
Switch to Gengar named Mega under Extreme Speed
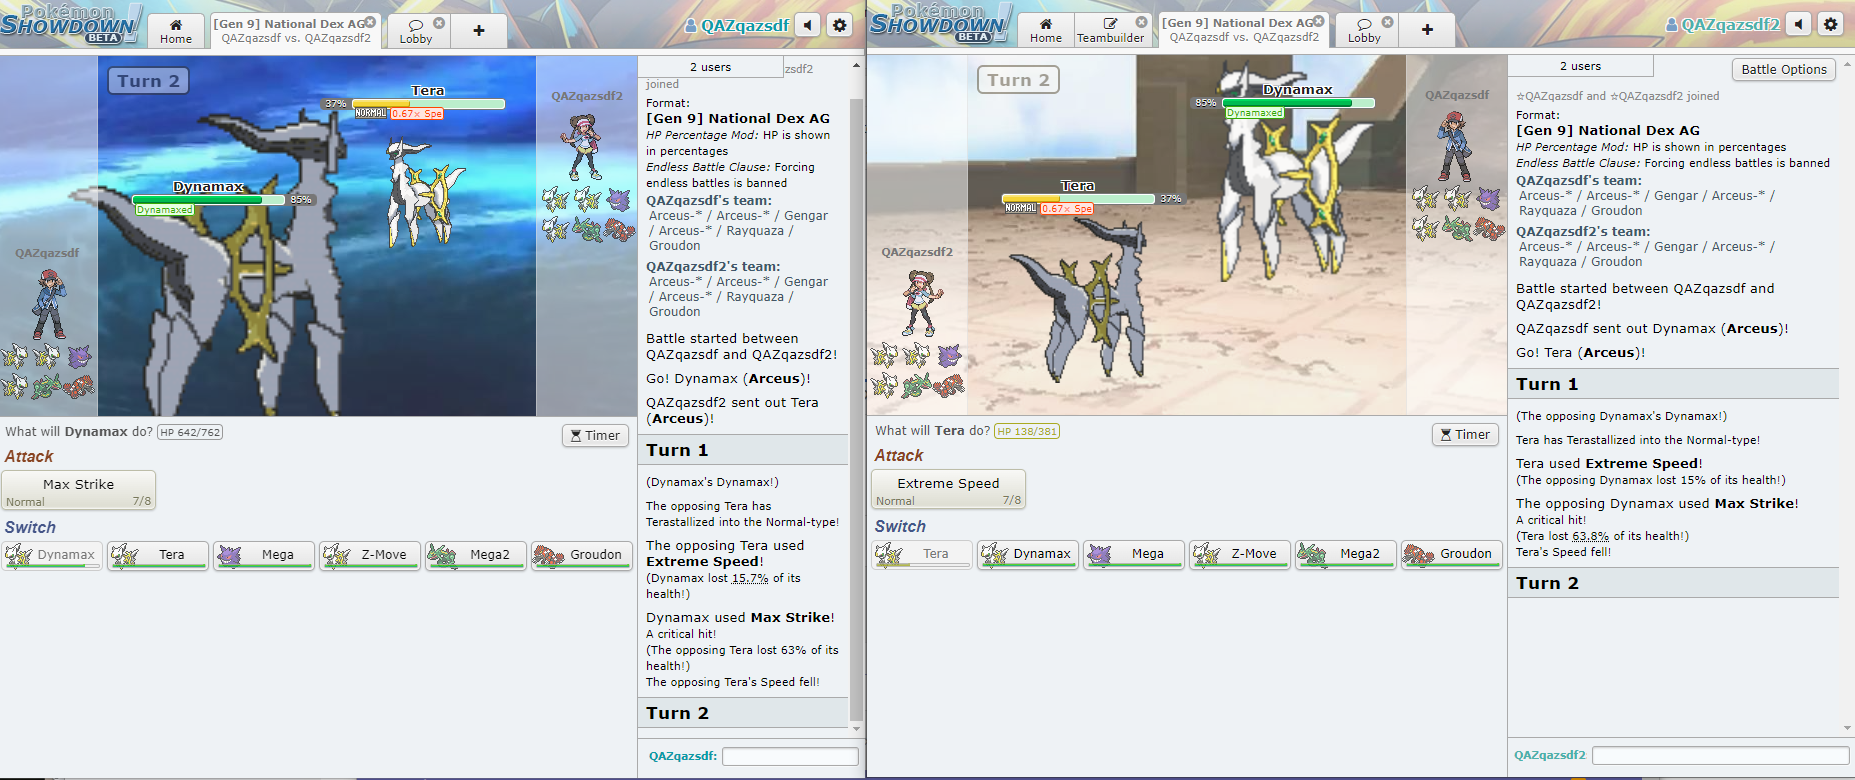click(x=1134, y=554)
